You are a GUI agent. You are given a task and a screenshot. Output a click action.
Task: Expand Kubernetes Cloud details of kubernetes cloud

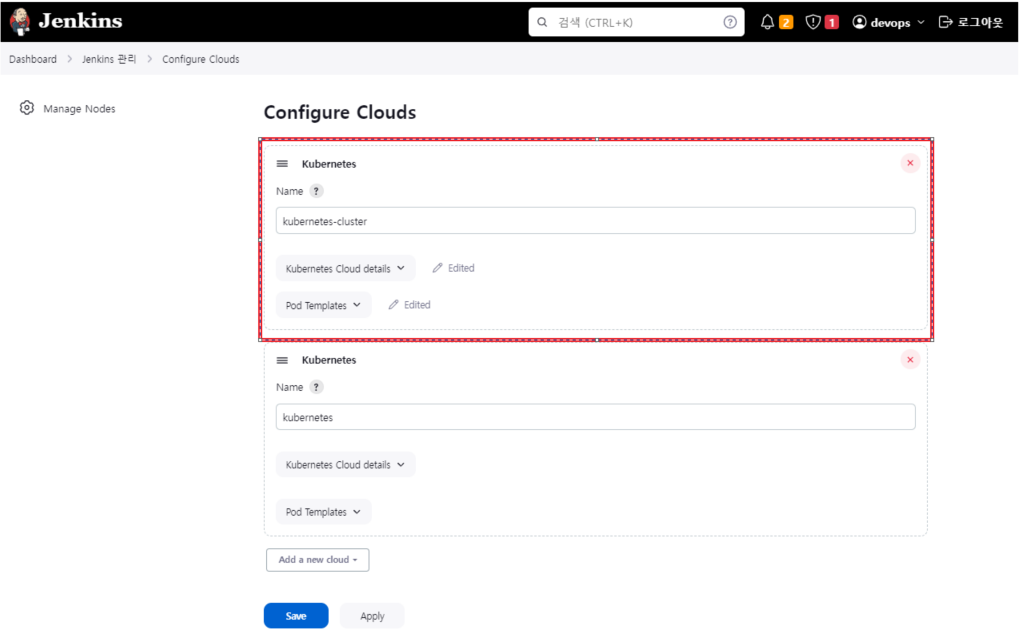pyautogui.click(x=345, y=465)
